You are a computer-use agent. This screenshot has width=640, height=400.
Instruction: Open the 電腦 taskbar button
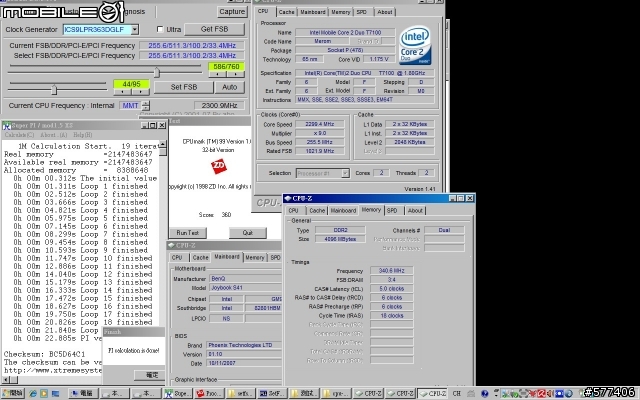pos(83,394)
